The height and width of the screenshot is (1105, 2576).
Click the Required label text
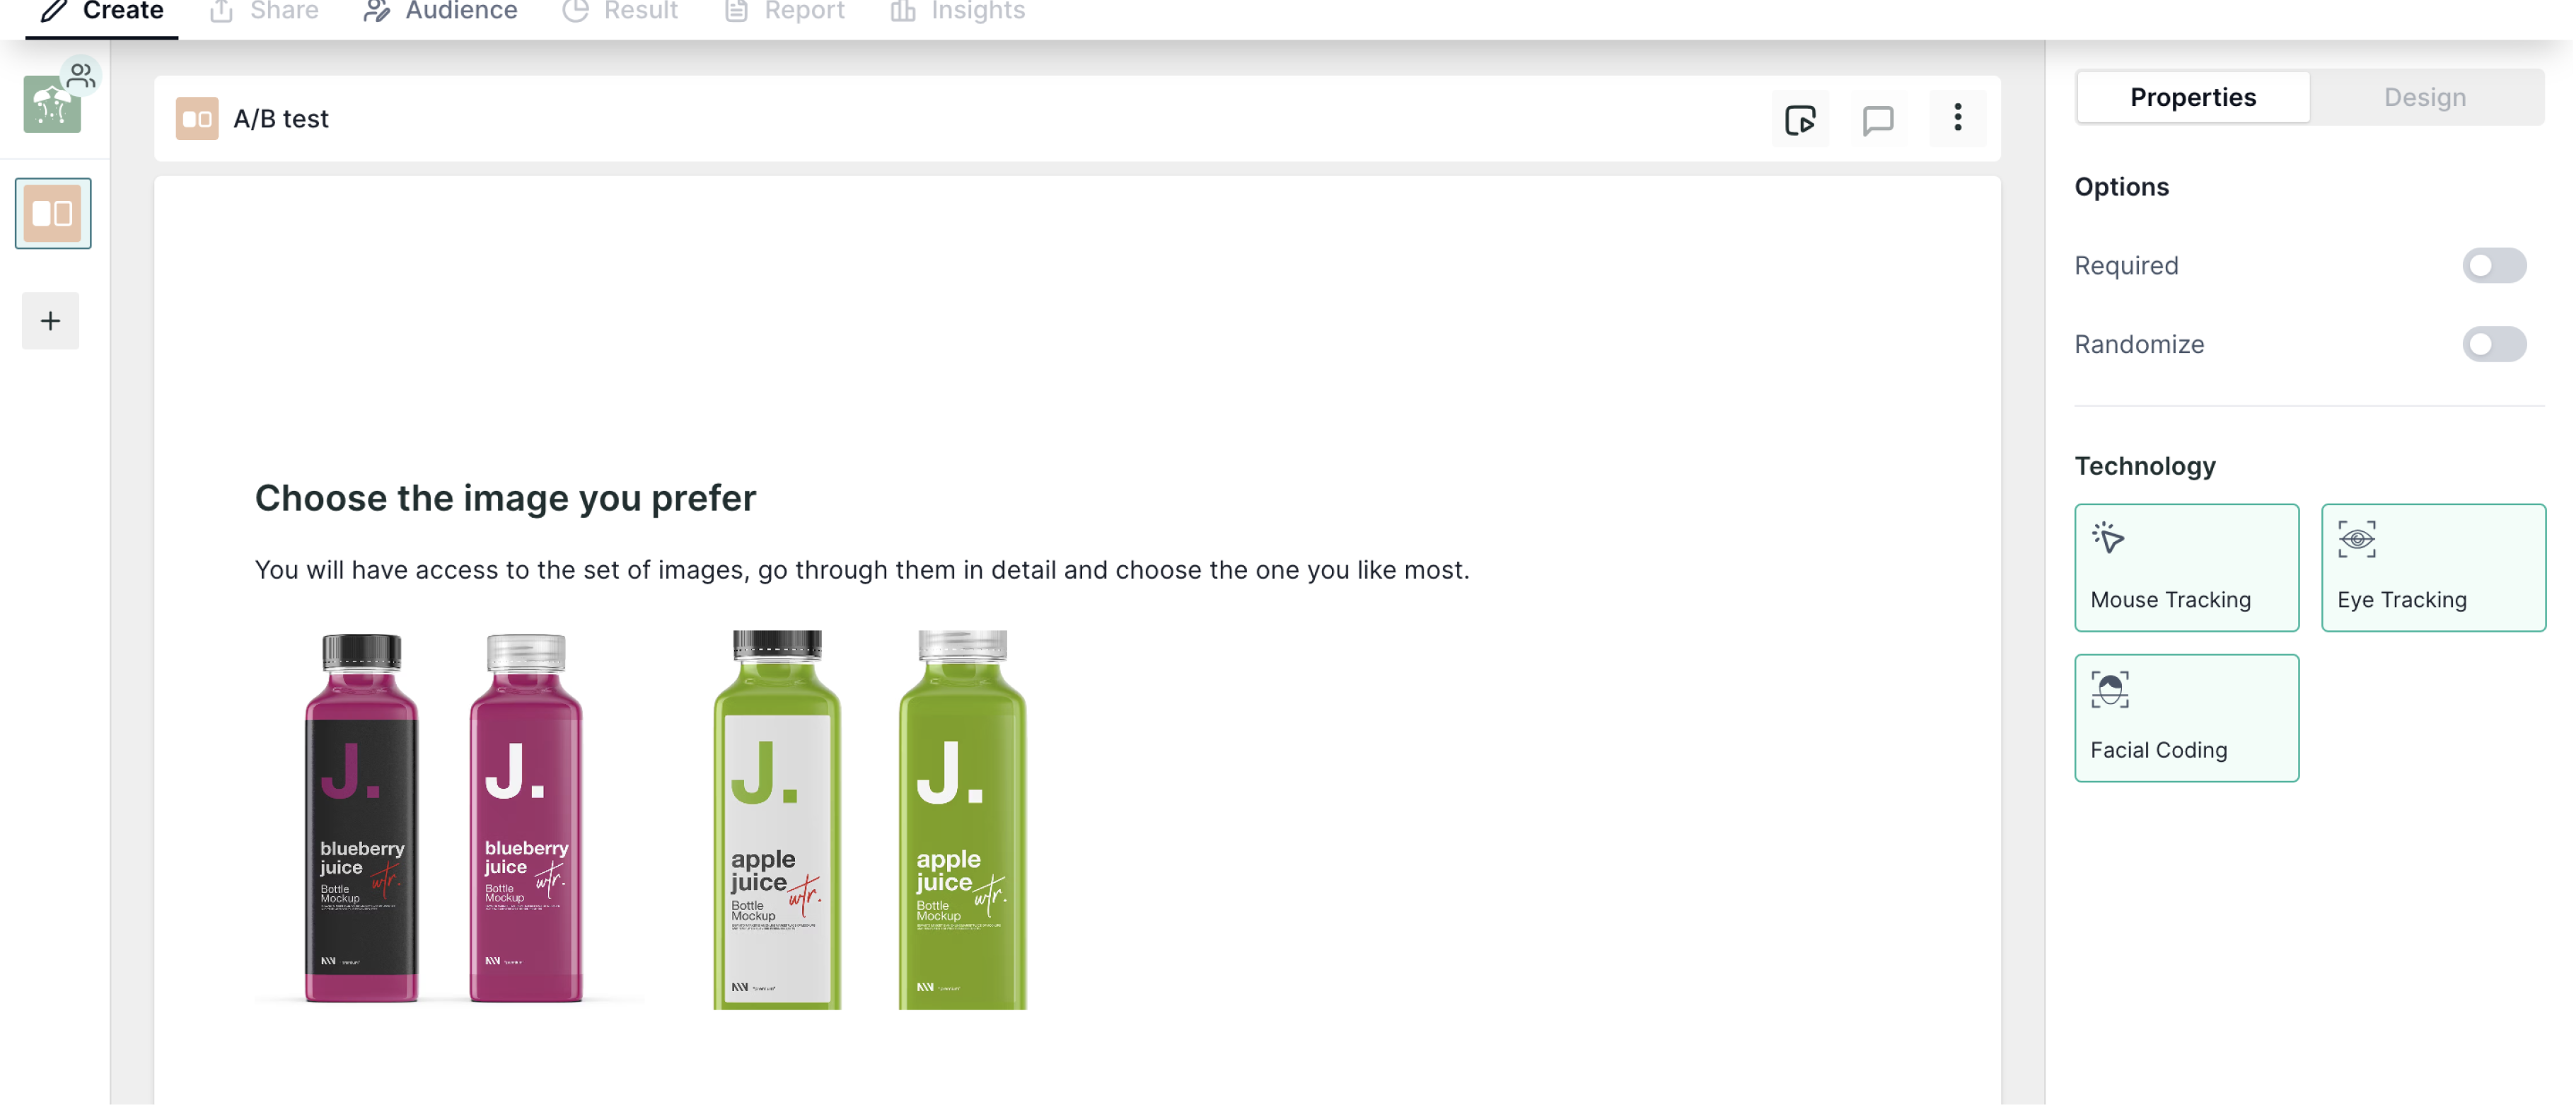point(2126,266)
